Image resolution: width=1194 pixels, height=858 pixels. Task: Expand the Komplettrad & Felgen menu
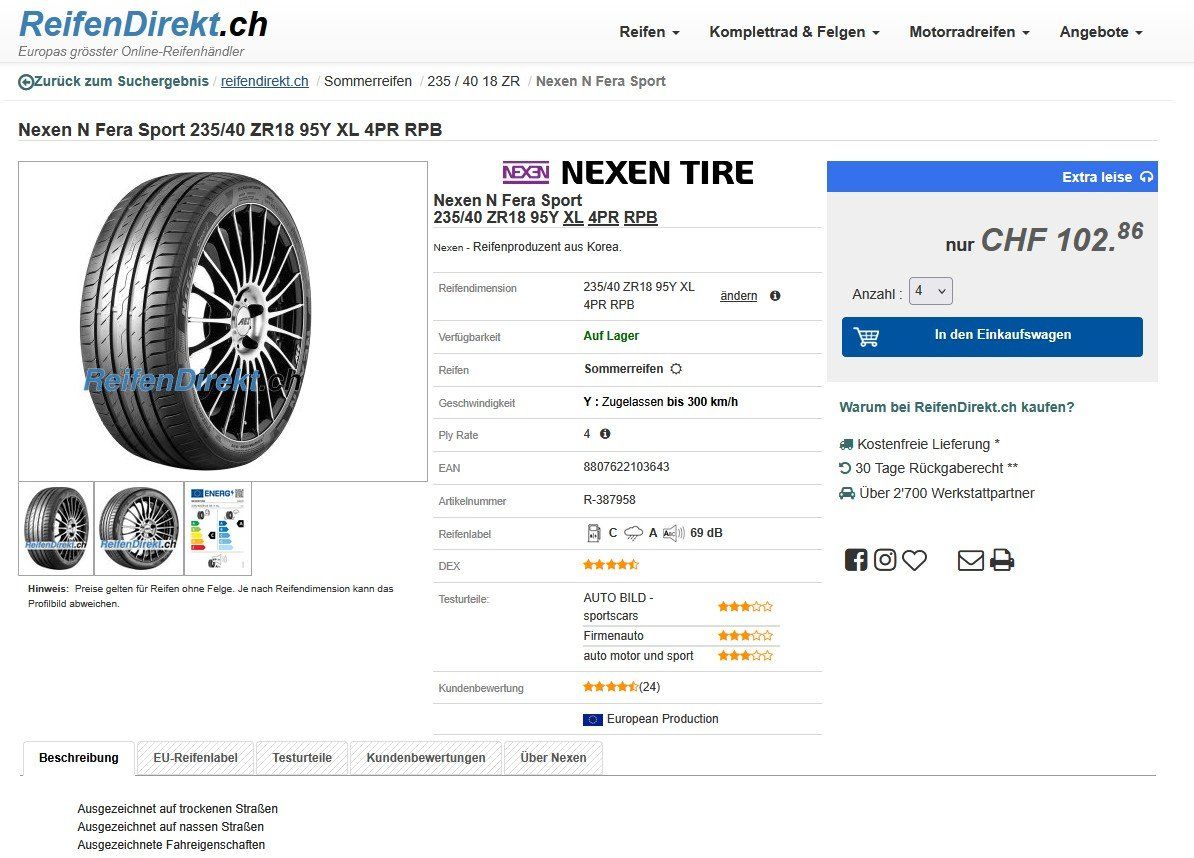pyautogui.click(x=794, y=32)
